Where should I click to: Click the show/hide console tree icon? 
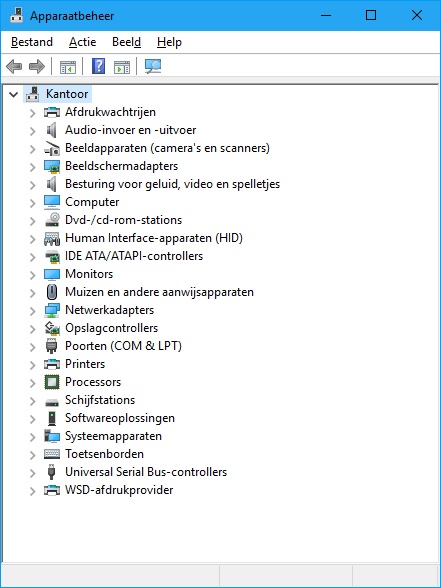[x=68, y=67]
